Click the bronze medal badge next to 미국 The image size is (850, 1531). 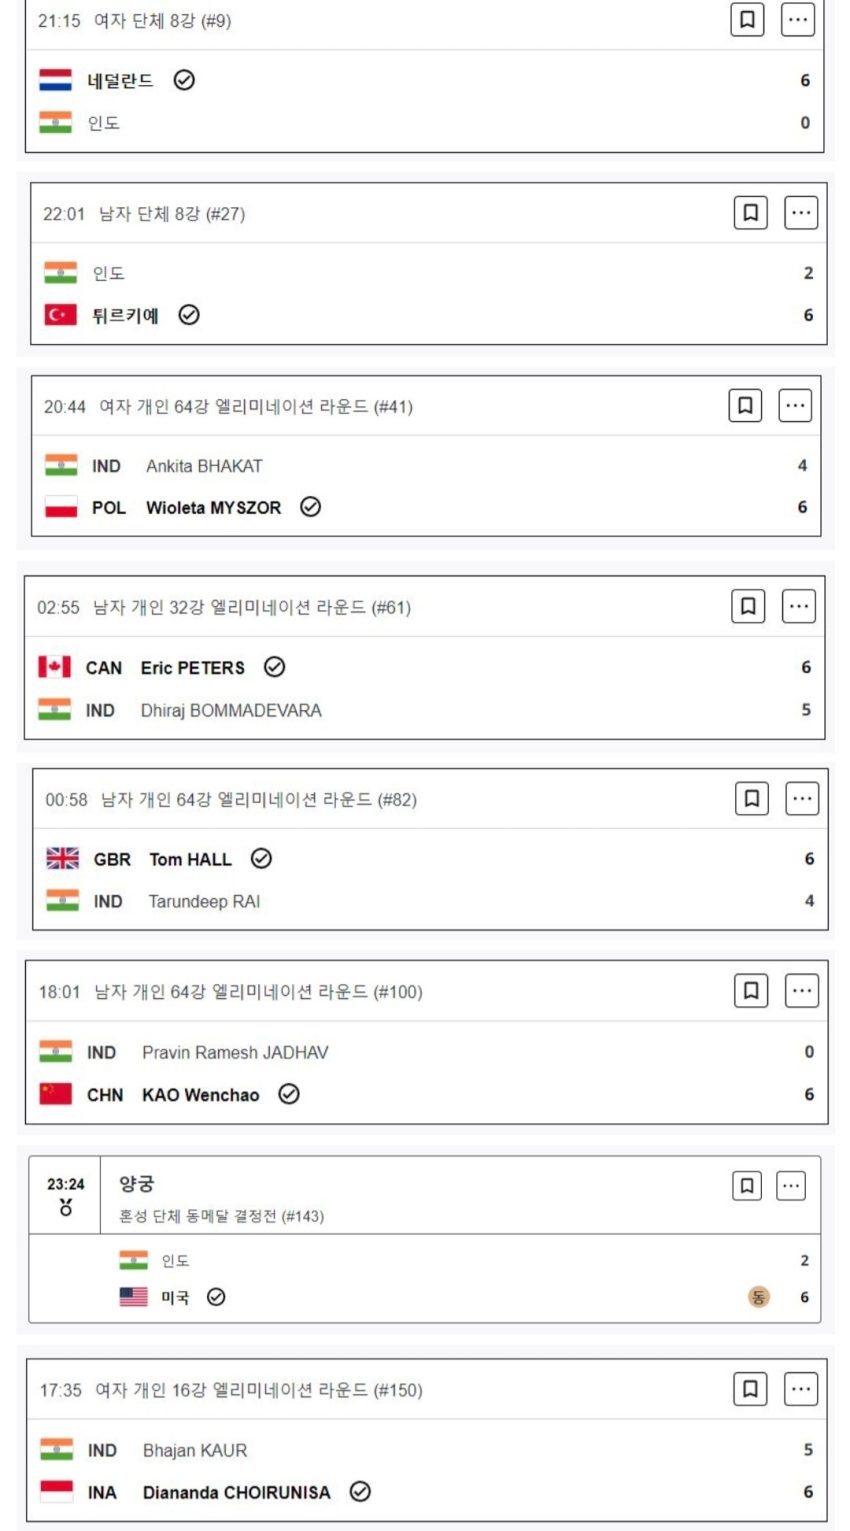(759, 1297)
